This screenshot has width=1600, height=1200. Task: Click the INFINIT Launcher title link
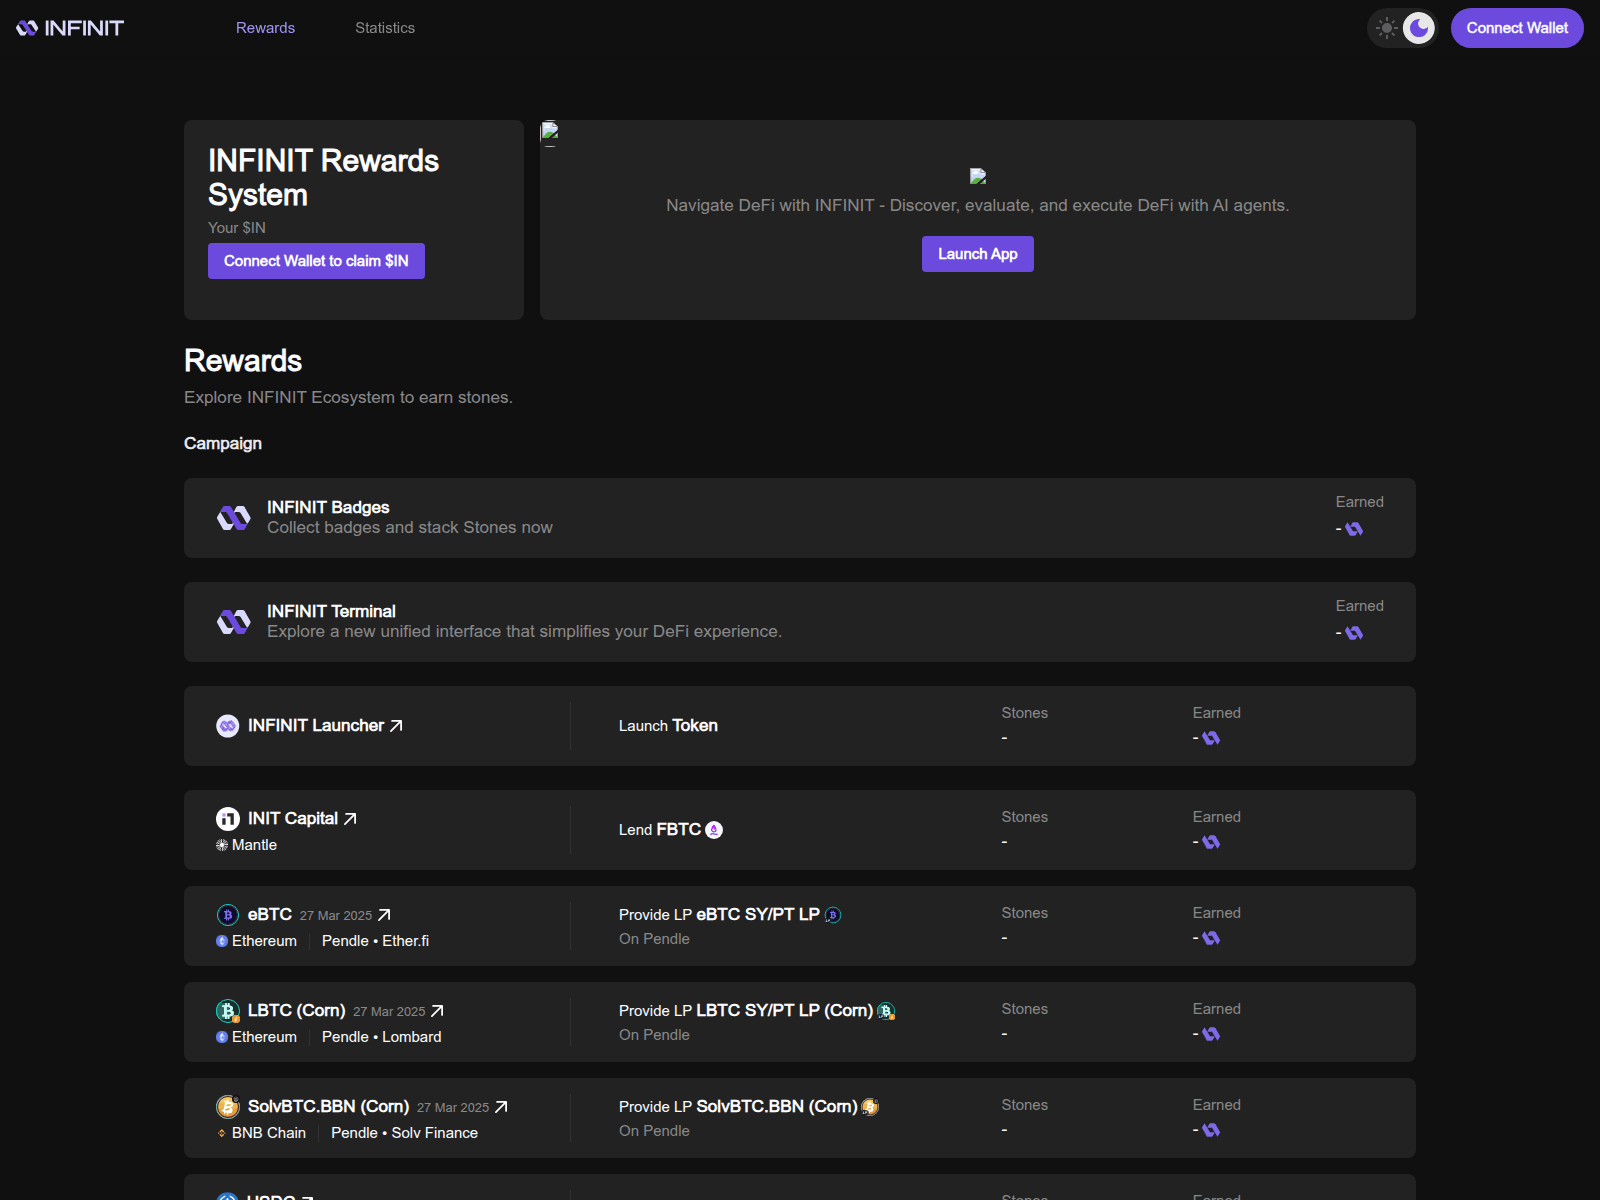coord(316,726)
